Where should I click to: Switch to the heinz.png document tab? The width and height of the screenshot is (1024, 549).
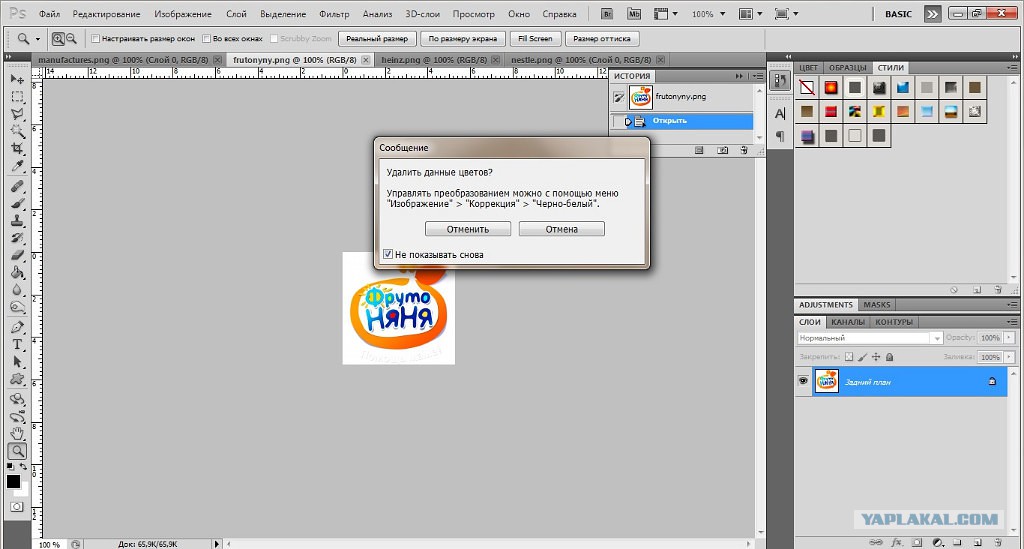coord(434,59)
